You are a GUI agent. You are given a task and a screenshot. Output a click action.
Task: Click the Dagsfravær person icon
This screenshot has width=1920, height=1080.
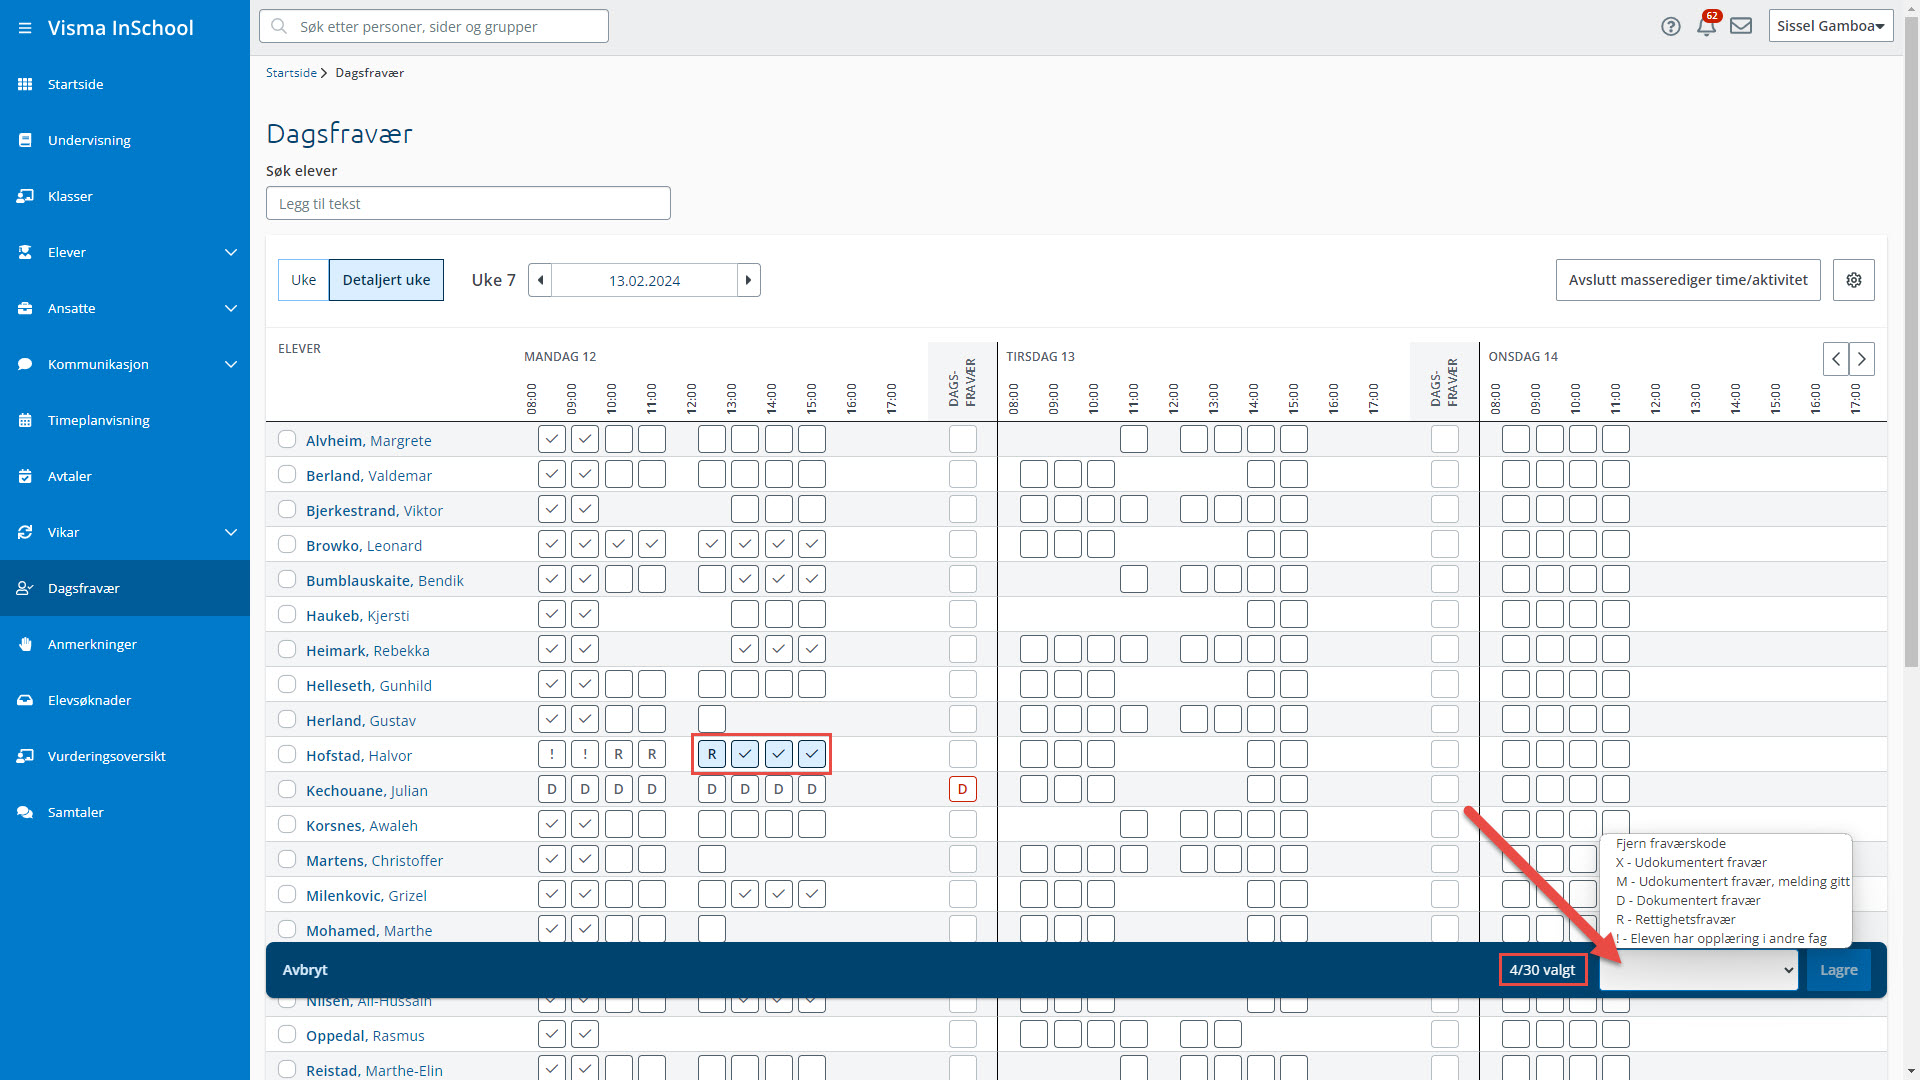(x=25, y=588)
